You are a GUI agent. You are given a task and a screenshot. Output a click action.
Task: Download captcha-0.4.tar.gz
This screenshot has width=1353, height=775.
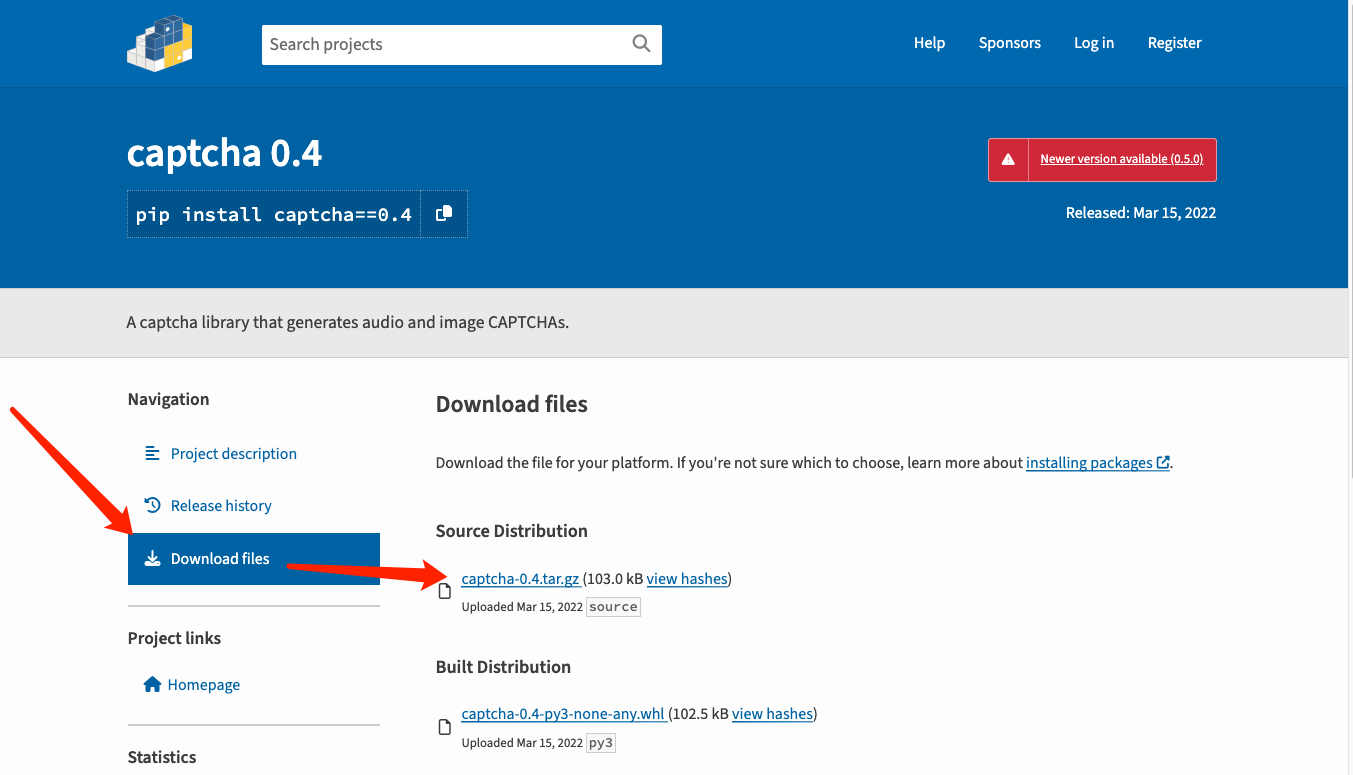[x=520, y=579]
